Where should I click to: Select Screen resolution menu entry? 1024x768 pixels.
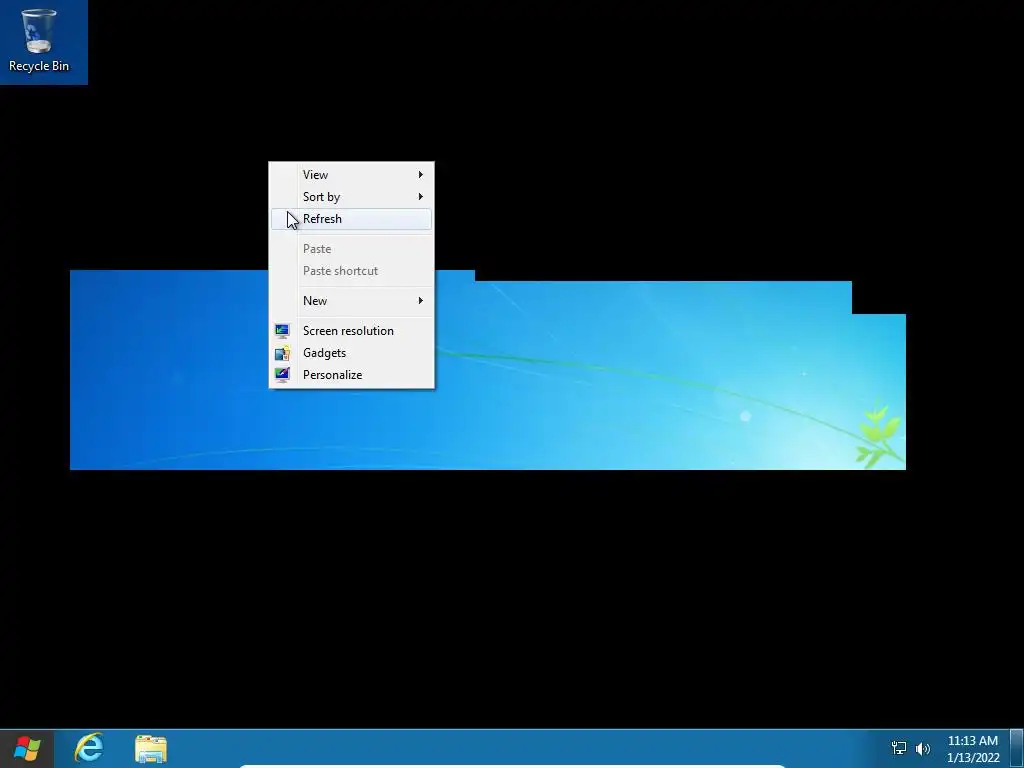[351, 330]
